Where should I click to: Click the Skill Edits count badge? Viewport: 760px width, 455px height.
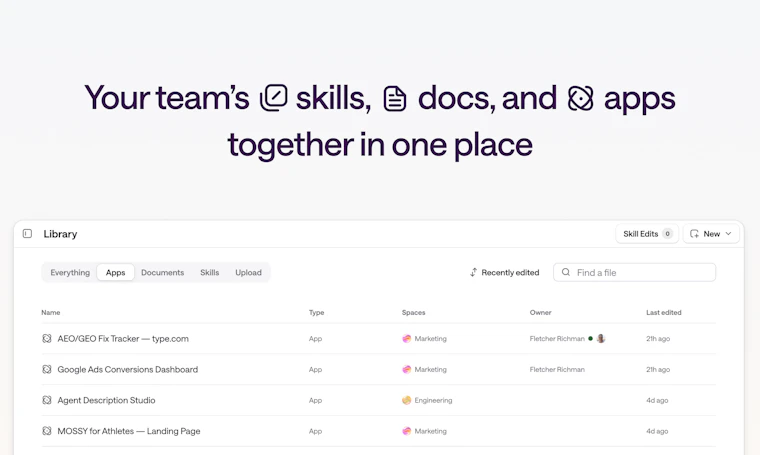coord(667,234)
